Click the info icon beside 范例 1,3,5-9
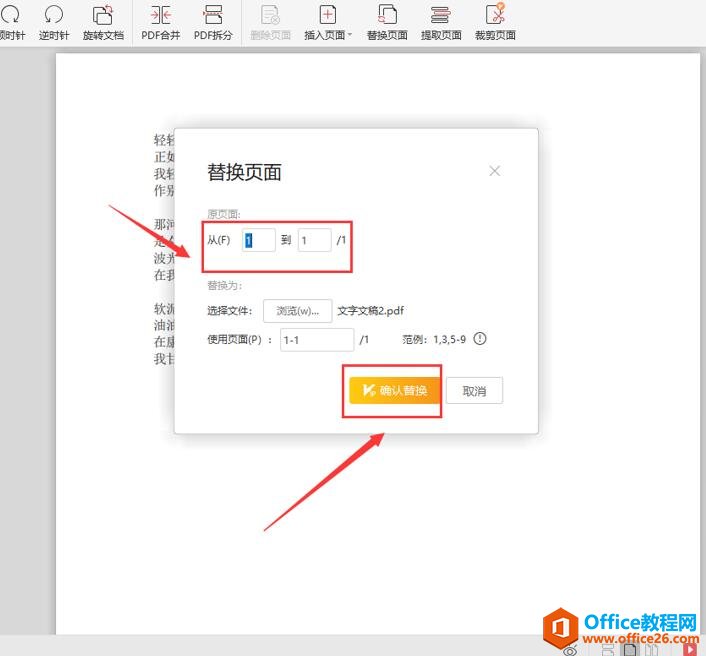 (480, 338)
